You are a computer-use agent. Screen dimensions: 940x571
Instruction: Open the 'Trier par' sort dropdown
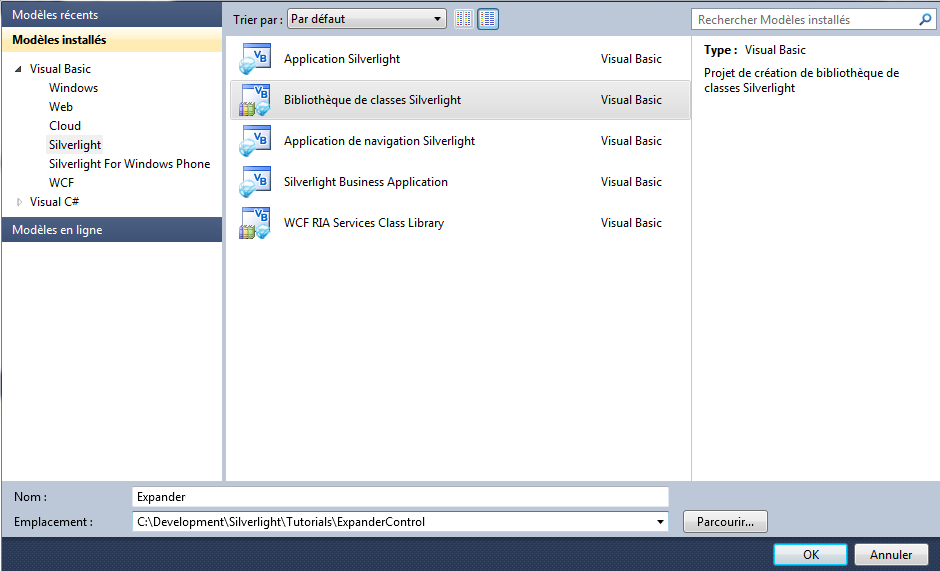coord(367,19)
